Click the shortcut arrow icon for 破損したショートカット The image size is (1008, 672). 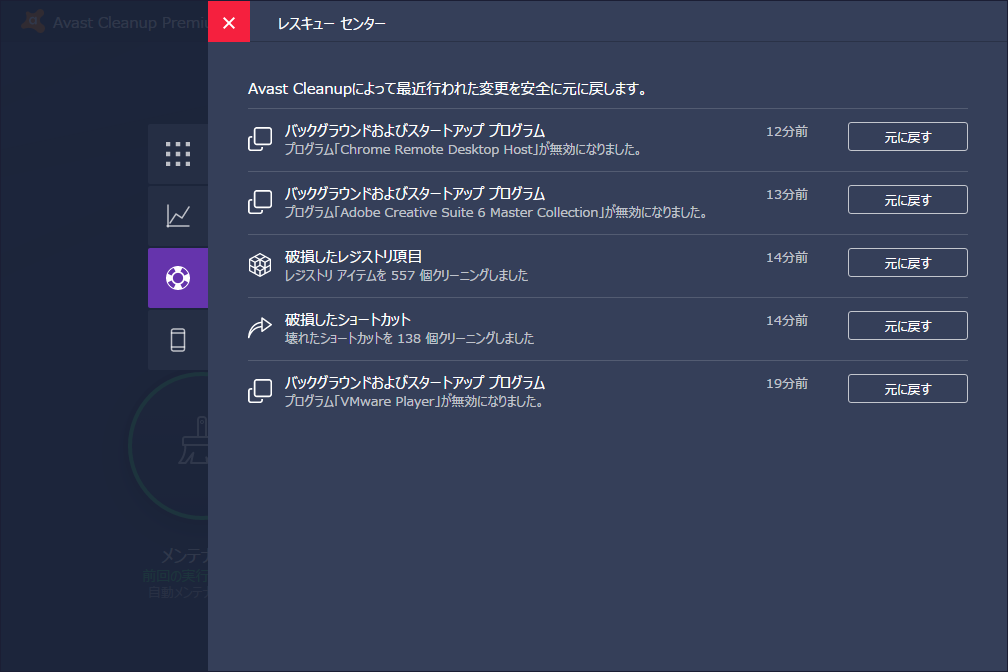[x=260, y=328]
